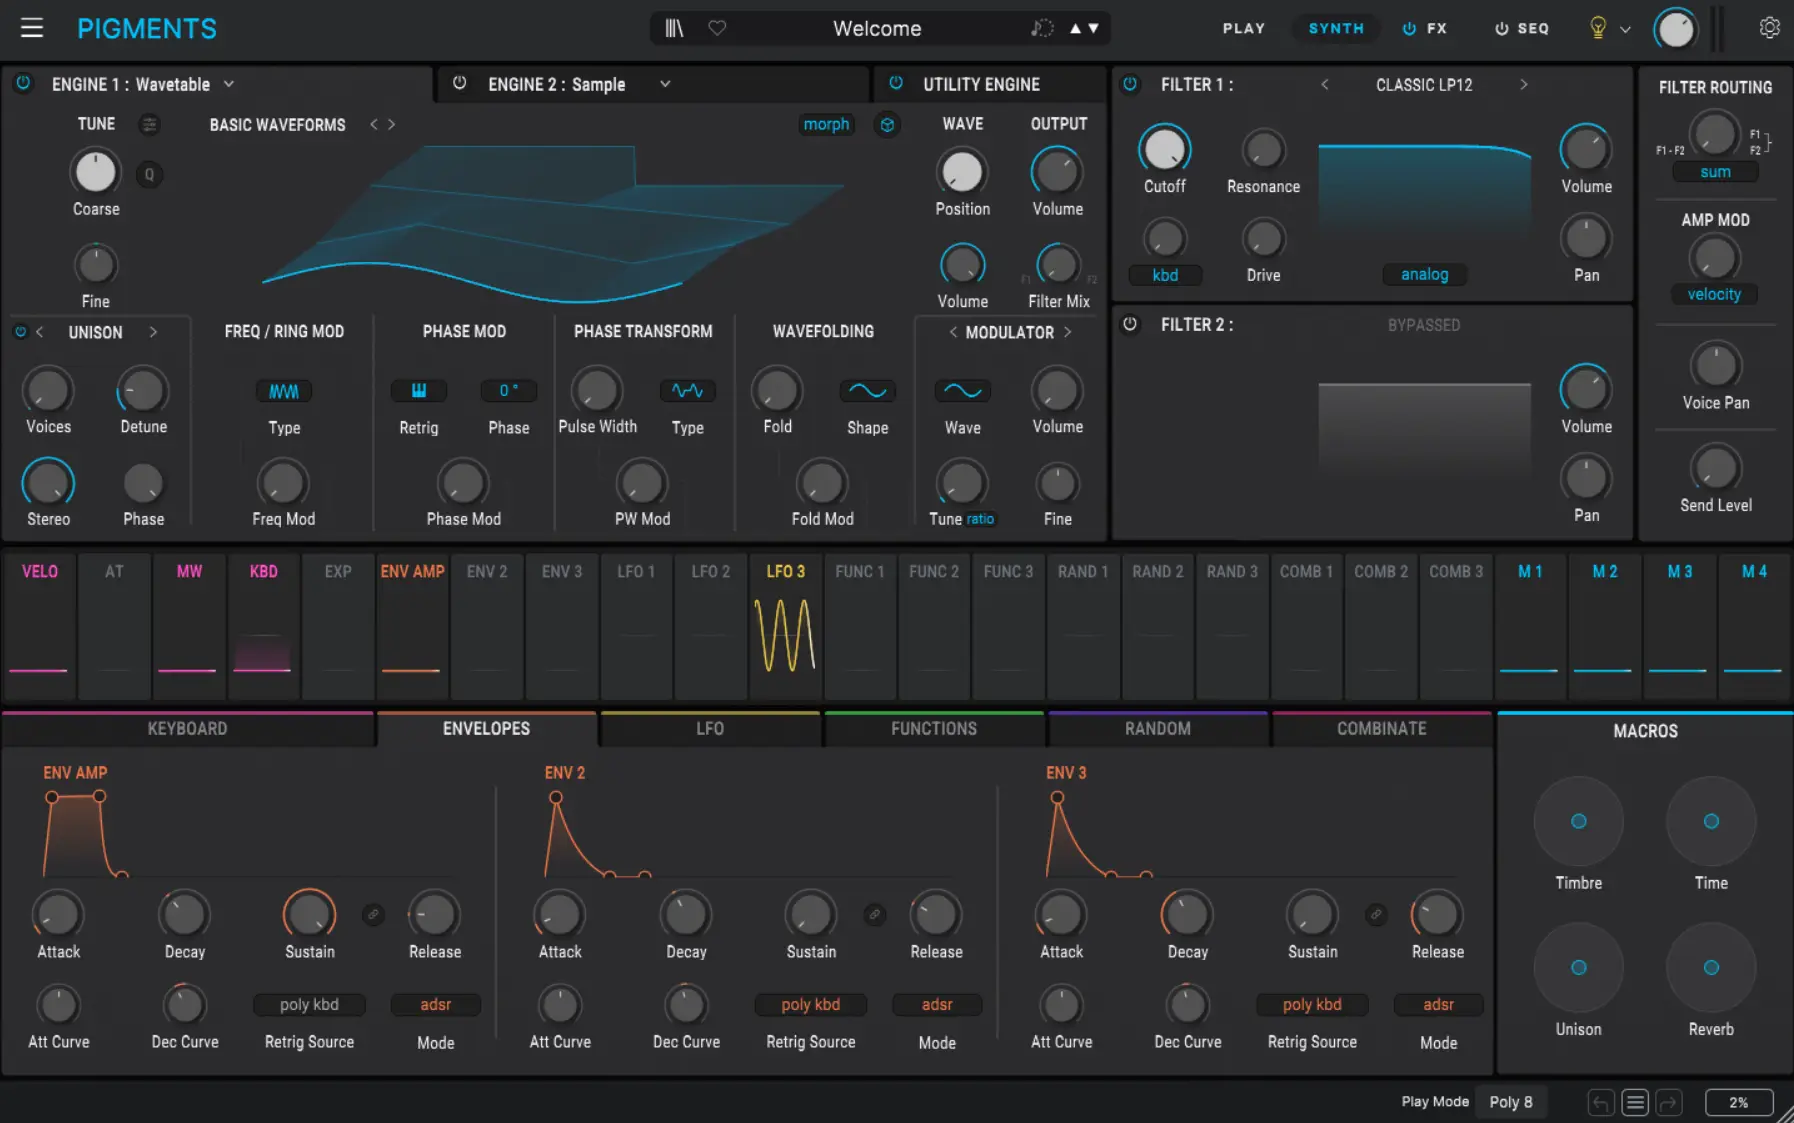Select next filter type after Classic LP12
The width and height of the screenshot is (1794, 1123).
click(x=1524, y=85)
